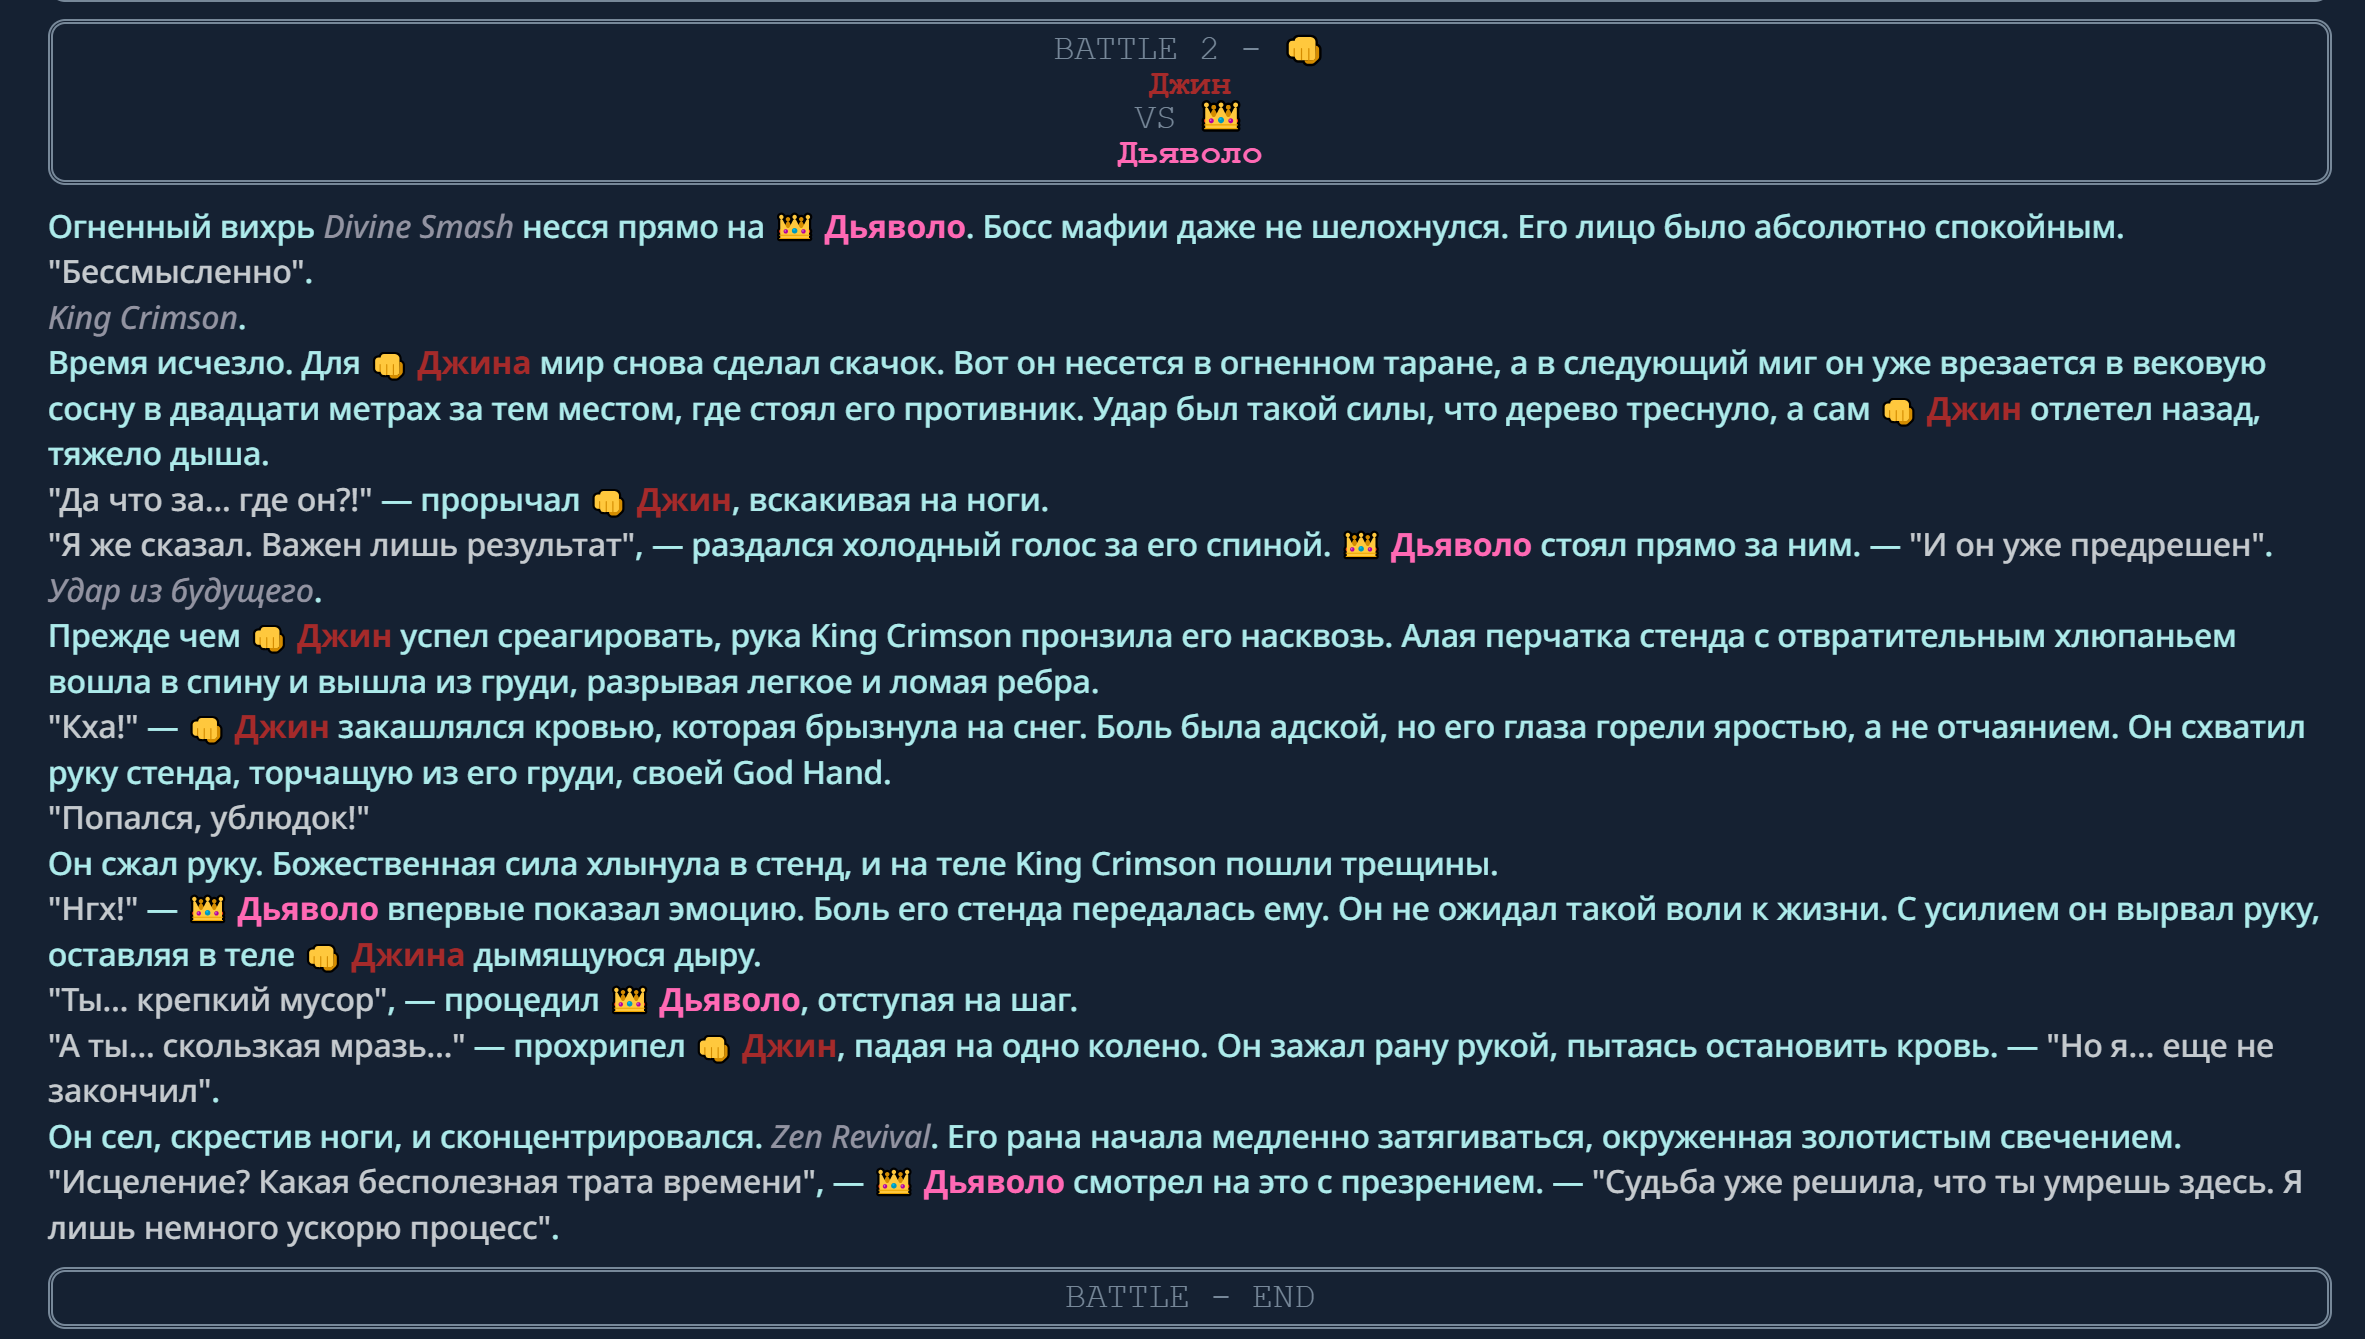Click the crown icon after "за его спиной."

click(1360, 546)
